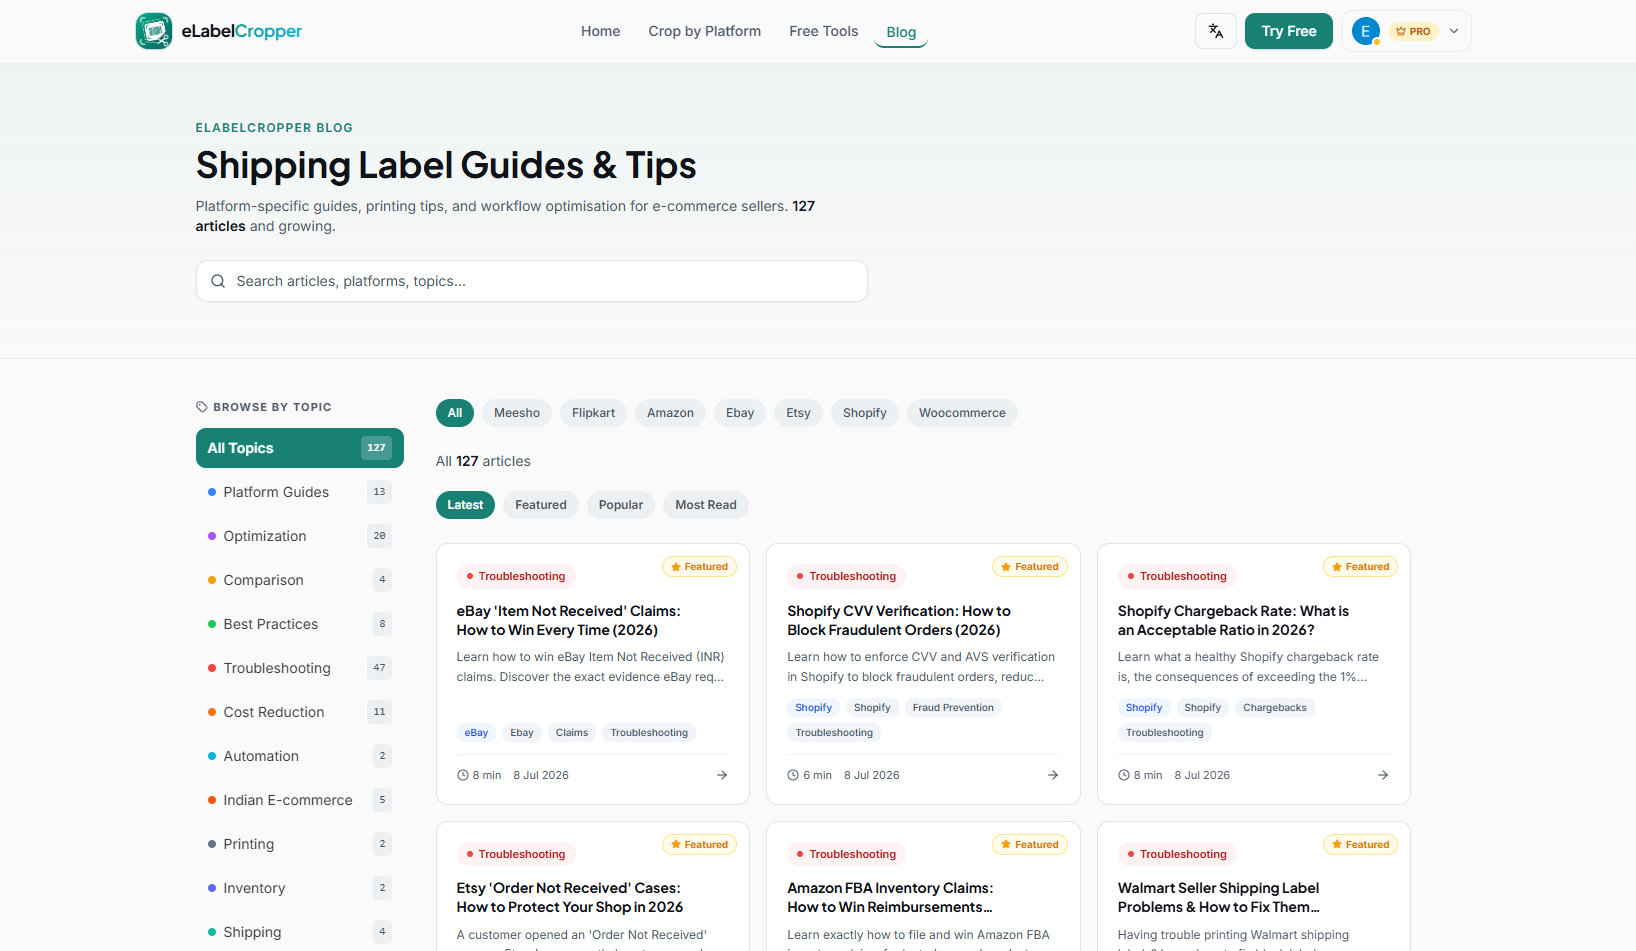1636x951 pixels.
Task: Click the PRO crown badge
Action: click(1413, 31)
